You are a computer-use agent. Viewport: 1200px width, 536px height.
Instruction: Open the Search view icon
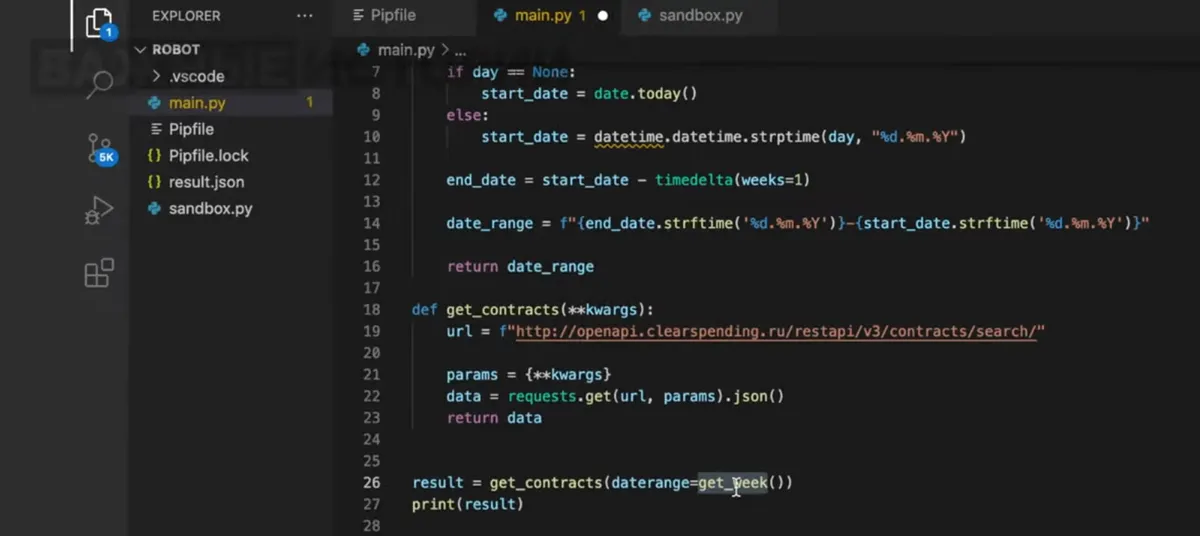pos(98,86)
